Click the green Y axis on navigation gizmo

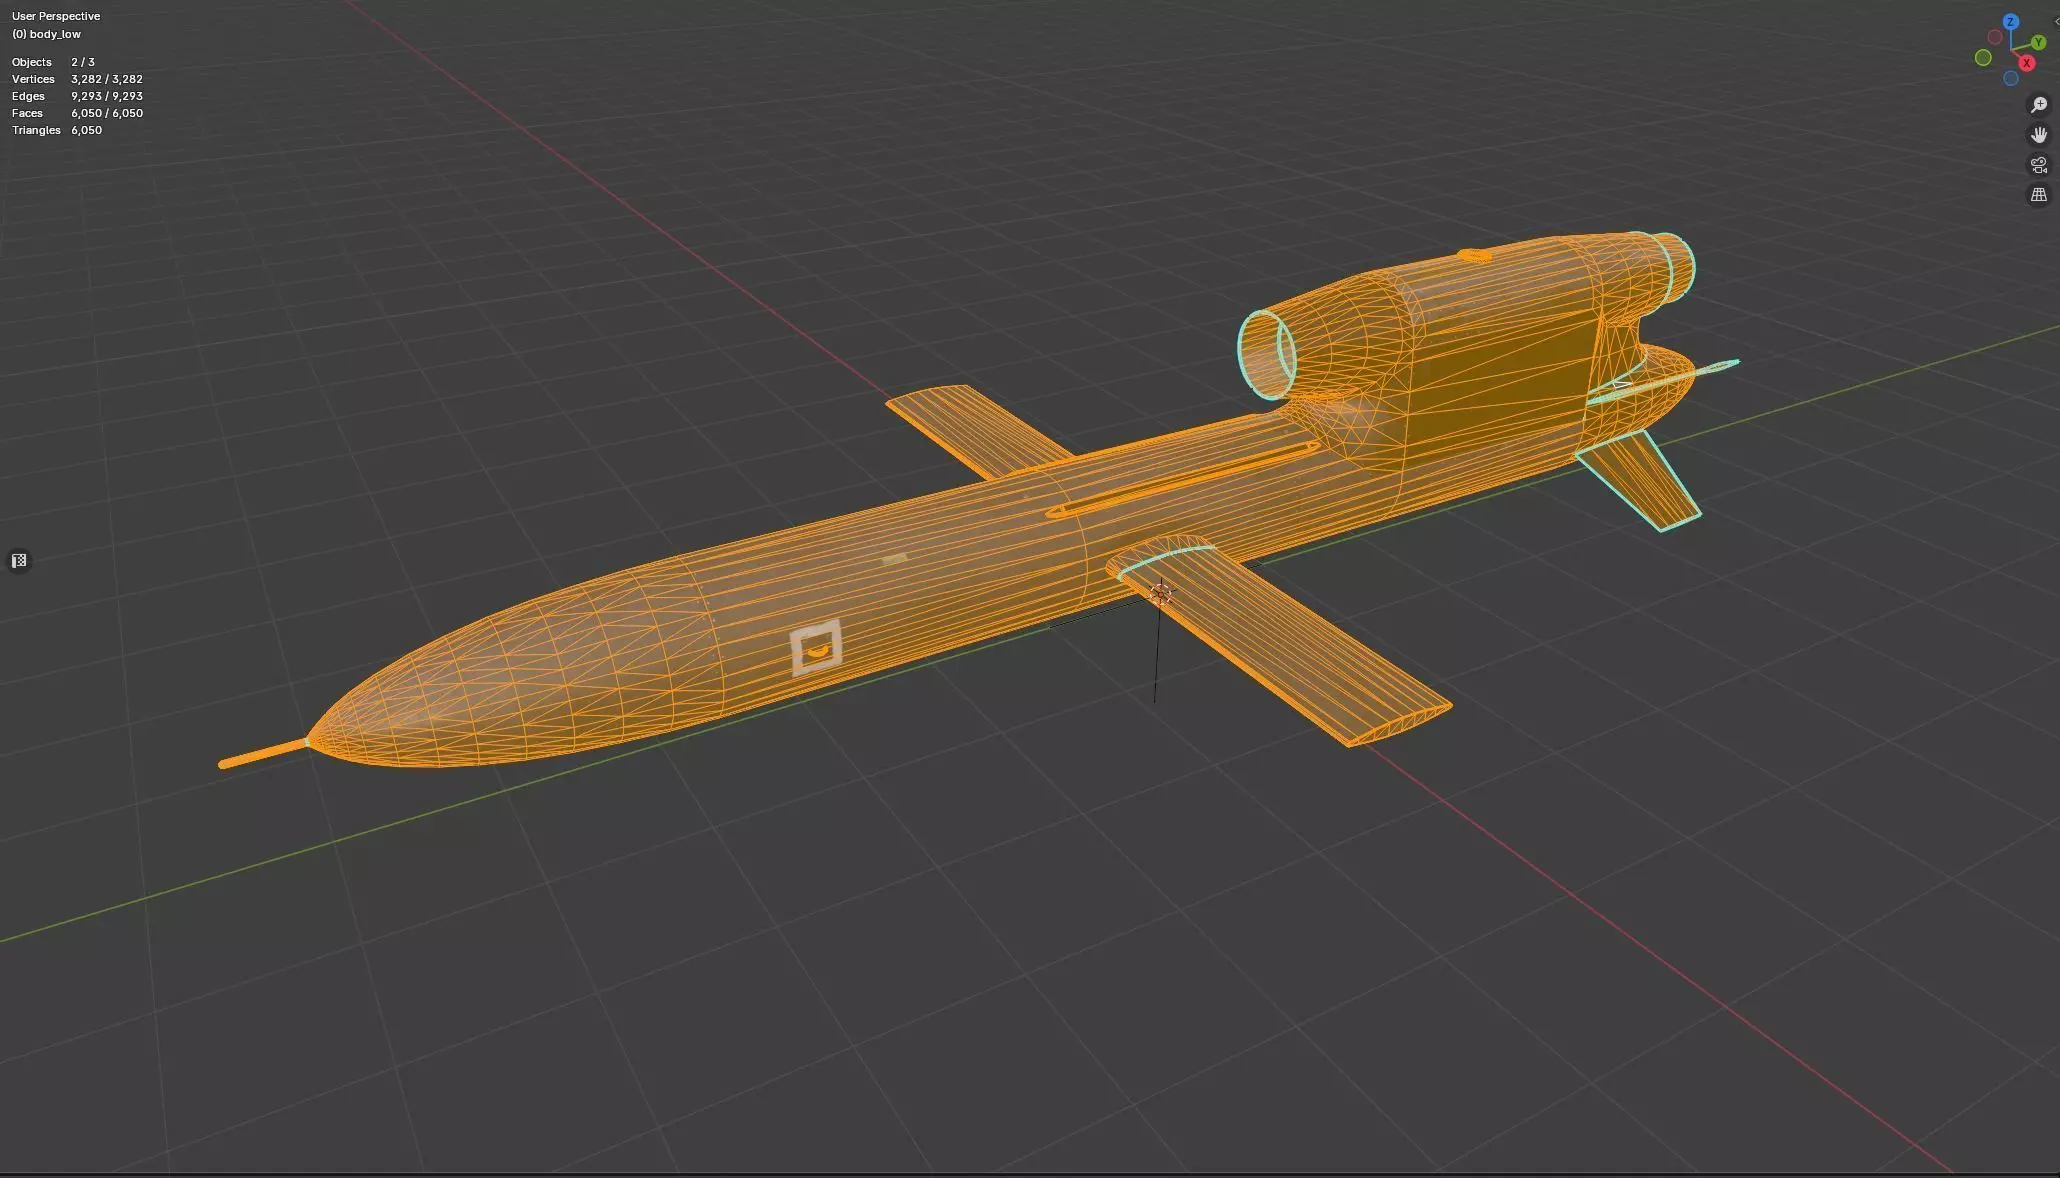click(x=2038, y=43)
